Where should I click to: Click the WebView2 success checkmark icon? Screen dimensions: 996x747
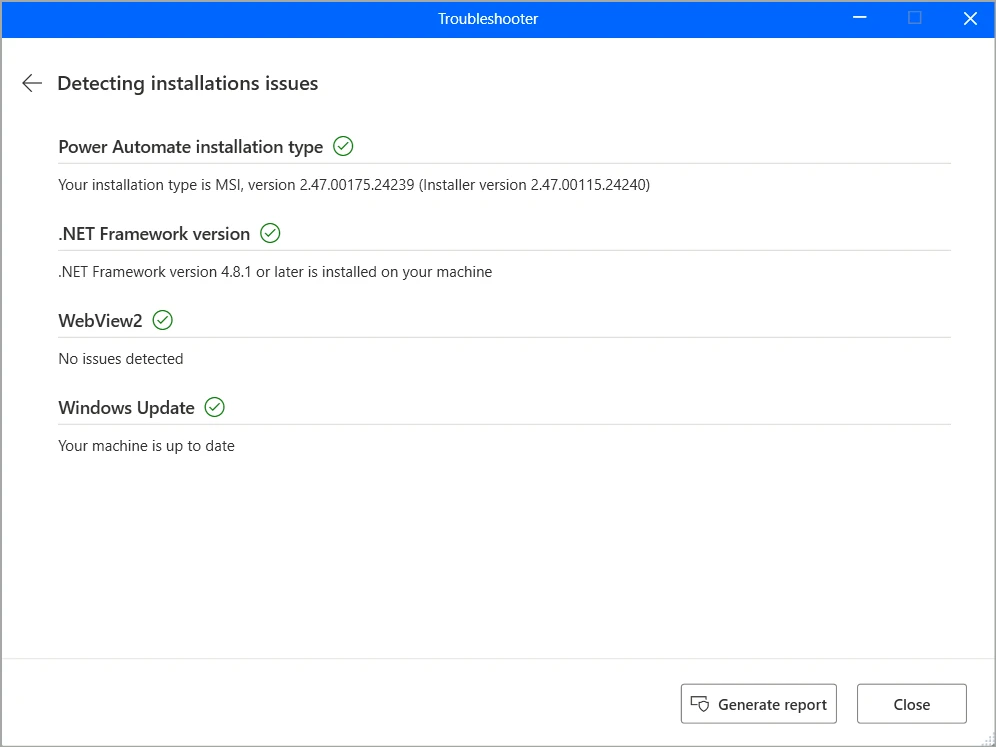click(x=163, y=320)
